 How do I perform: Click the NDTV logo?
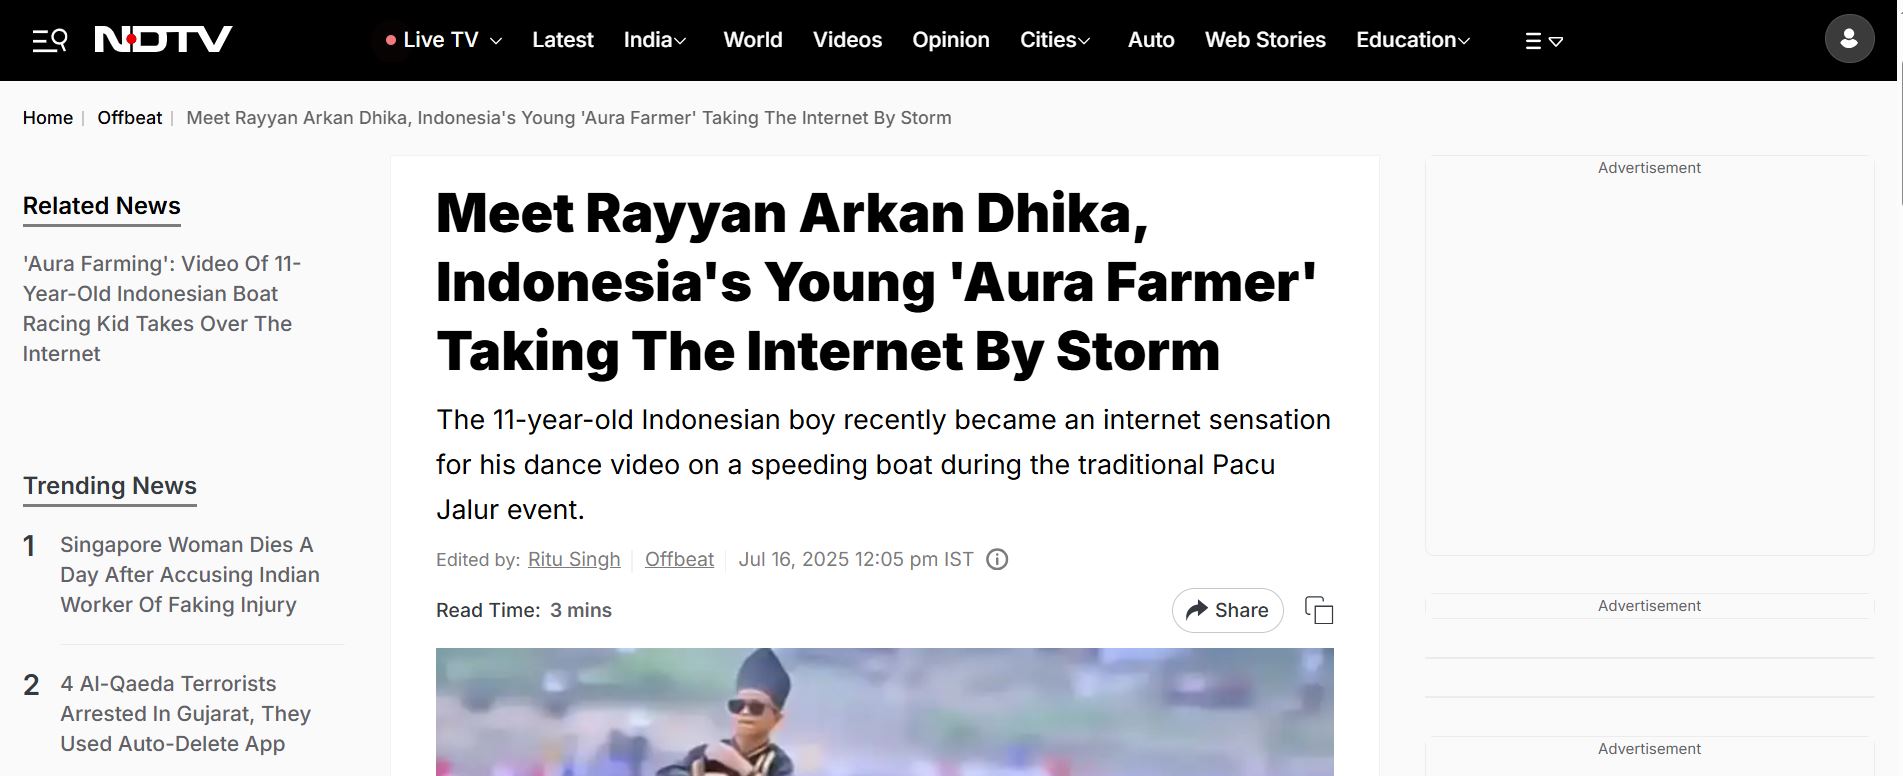[163, 39]
